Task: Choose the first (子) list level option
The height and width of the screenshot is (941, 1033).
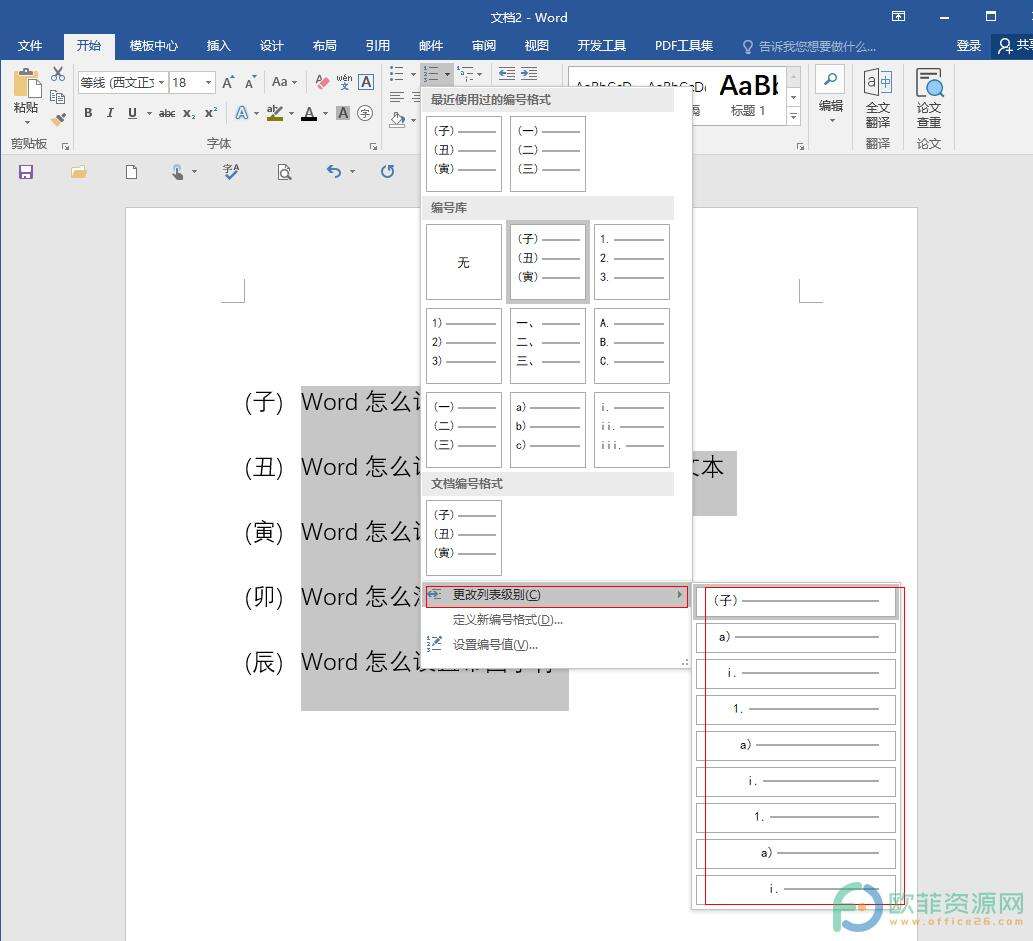Action: click(x=796, y=601)
